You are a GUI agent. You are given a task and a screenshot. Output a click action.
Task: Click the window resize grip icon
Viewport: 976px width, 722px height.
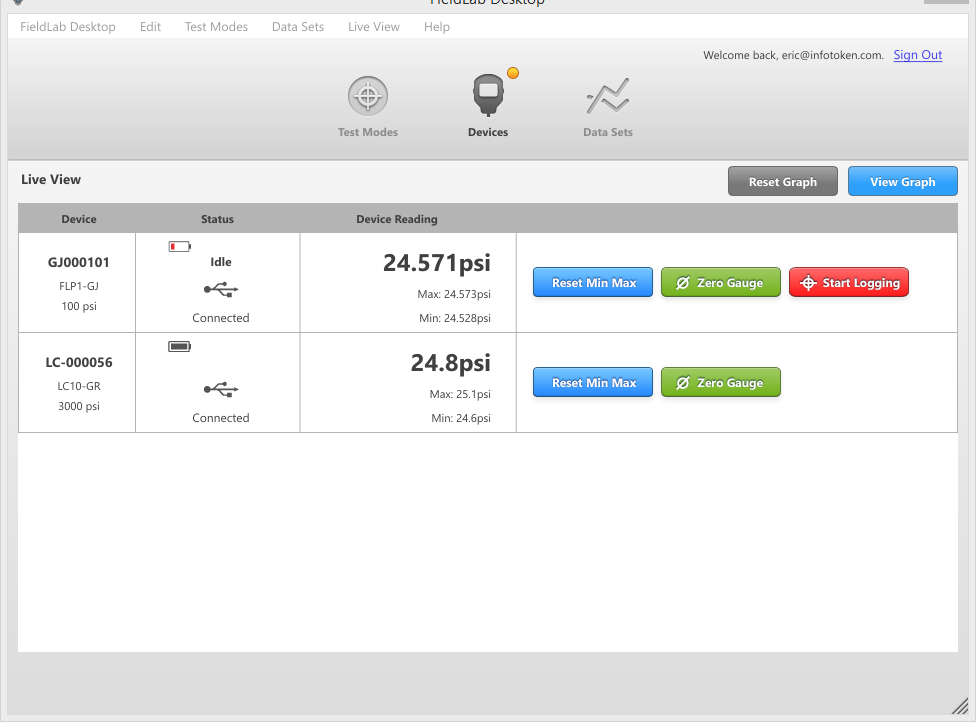(x=960, y=706)
